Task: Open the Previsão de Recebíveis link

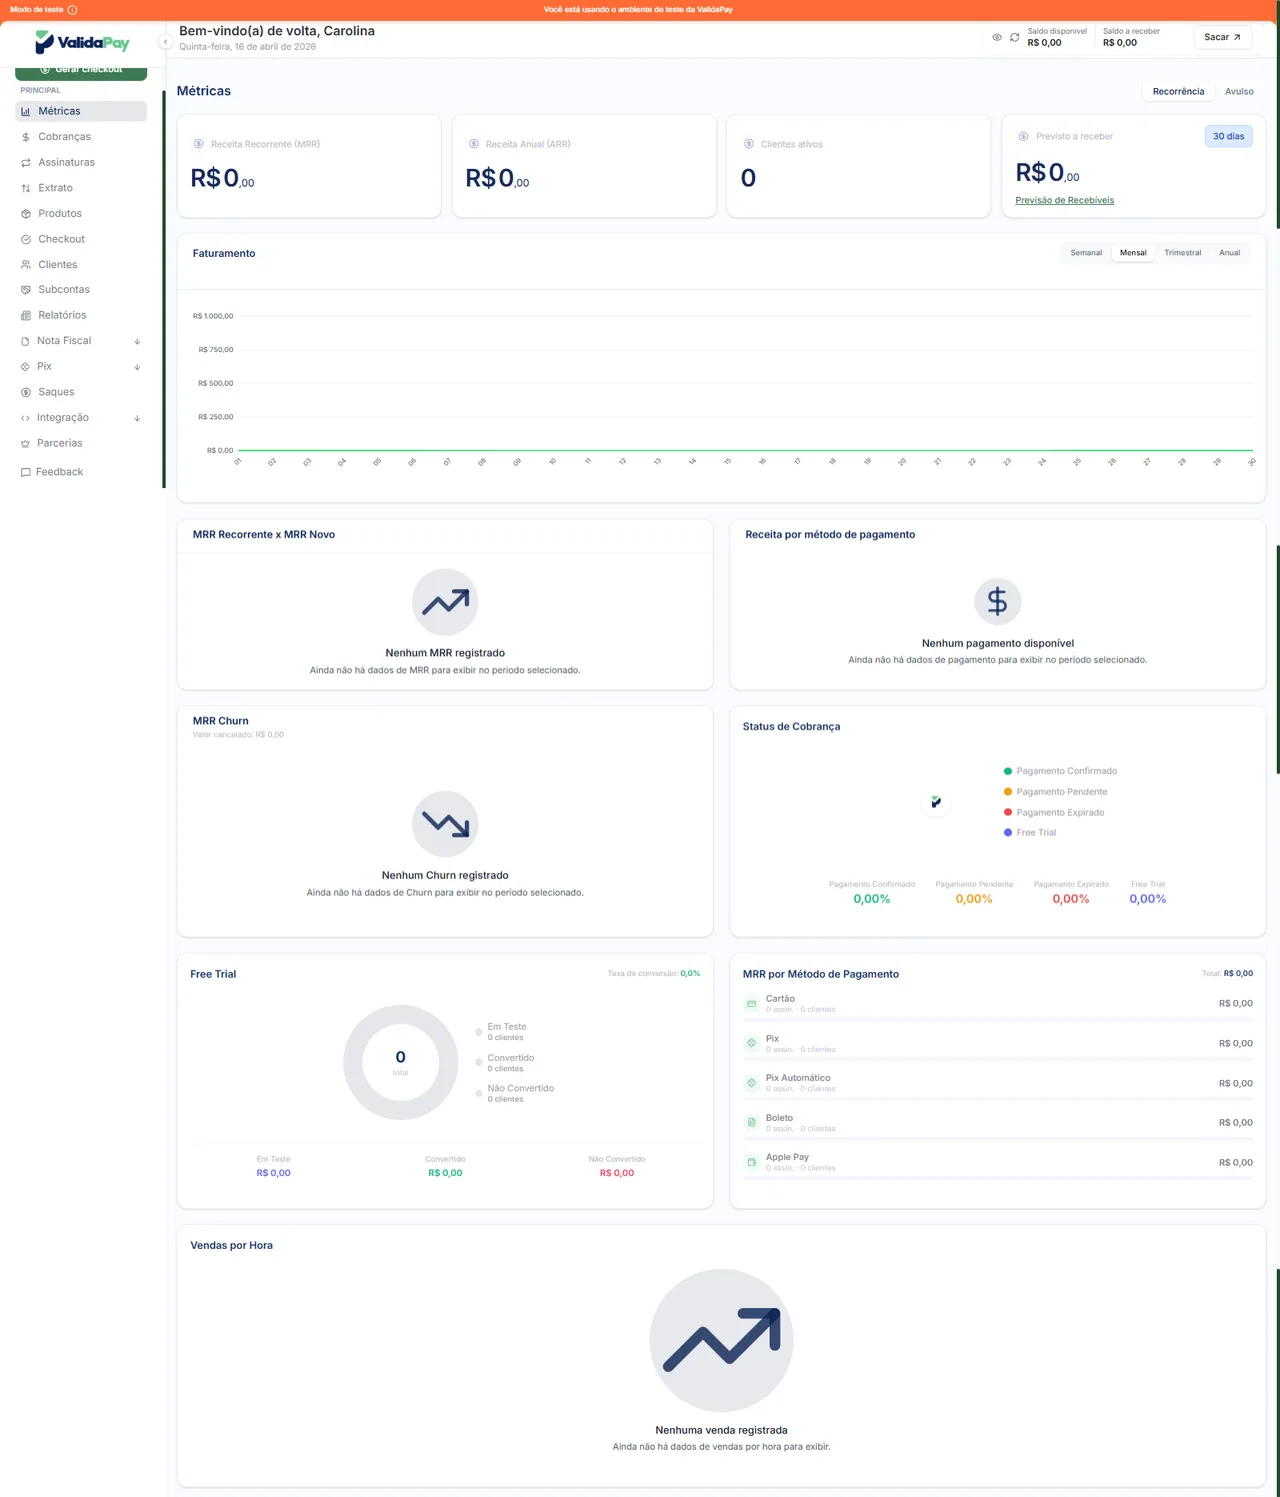Action: click(x=1064, y=200)
